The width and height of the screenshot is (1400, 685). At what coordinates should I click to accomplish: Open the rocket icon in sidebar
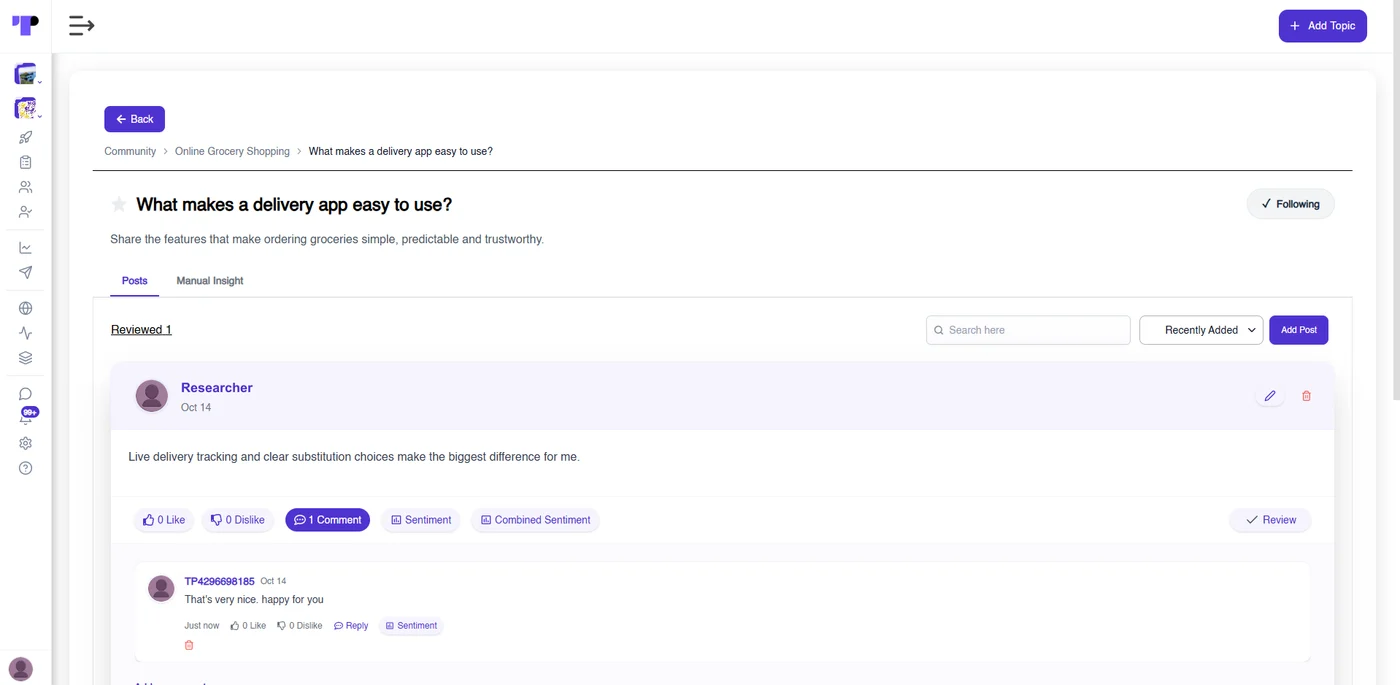tap(26, 137)
